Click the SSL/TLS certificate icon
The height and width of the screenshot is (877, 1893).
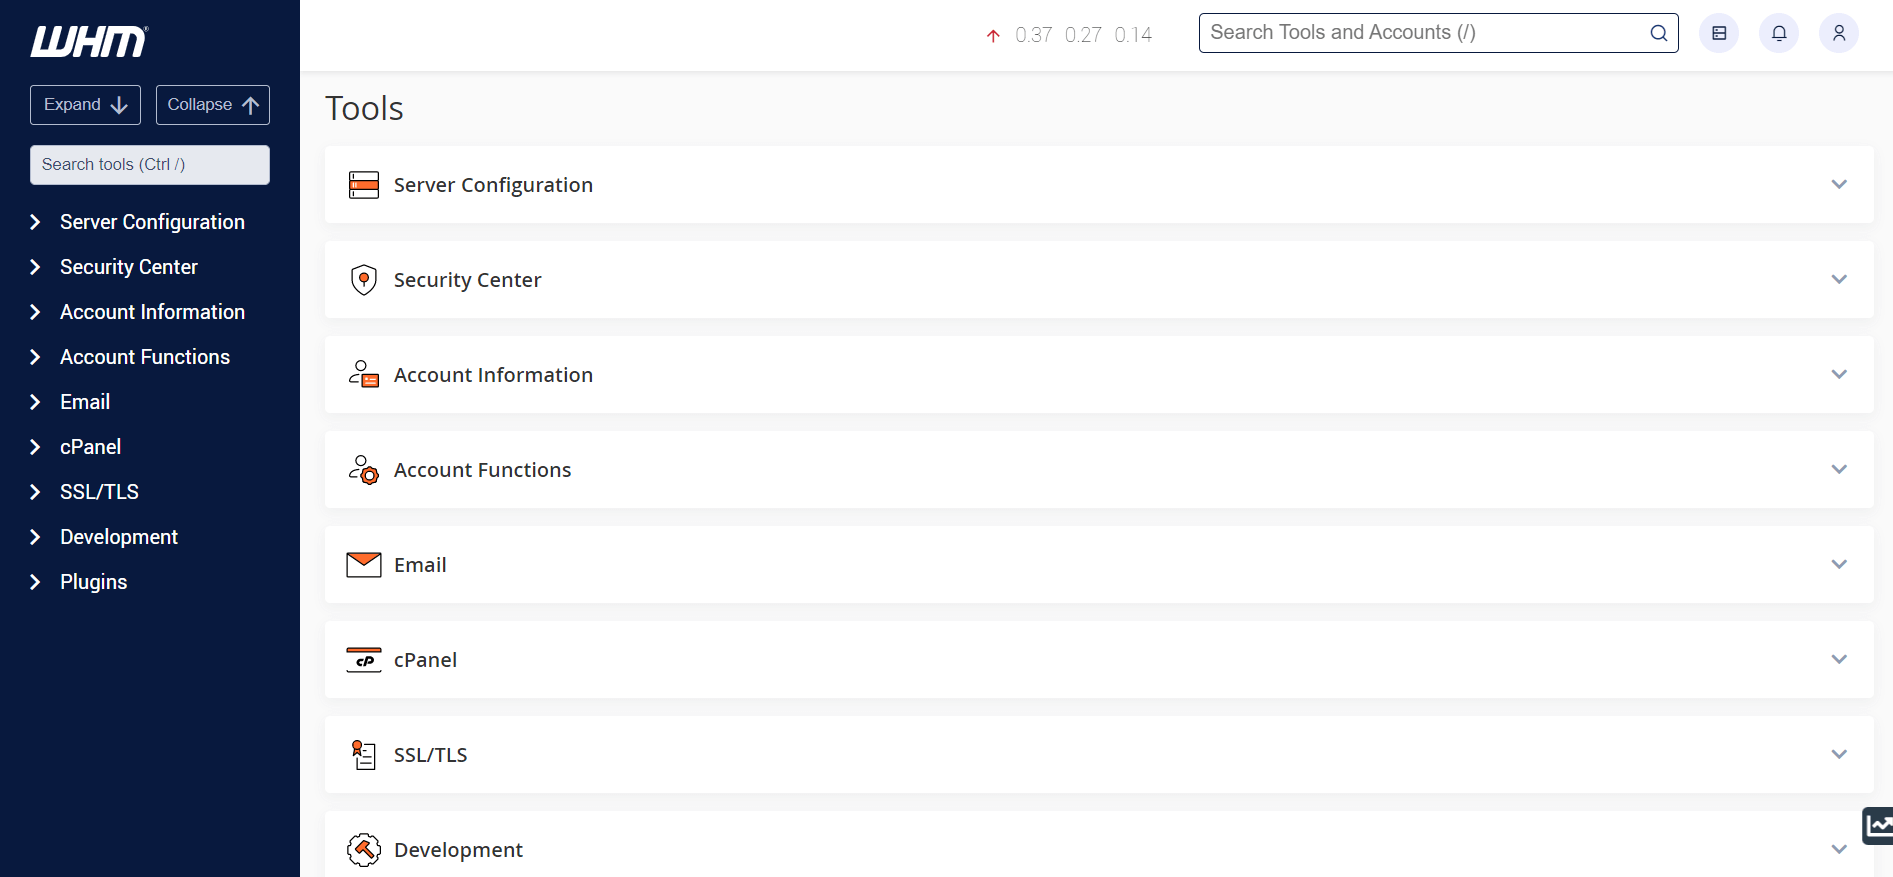pos(364,755)
